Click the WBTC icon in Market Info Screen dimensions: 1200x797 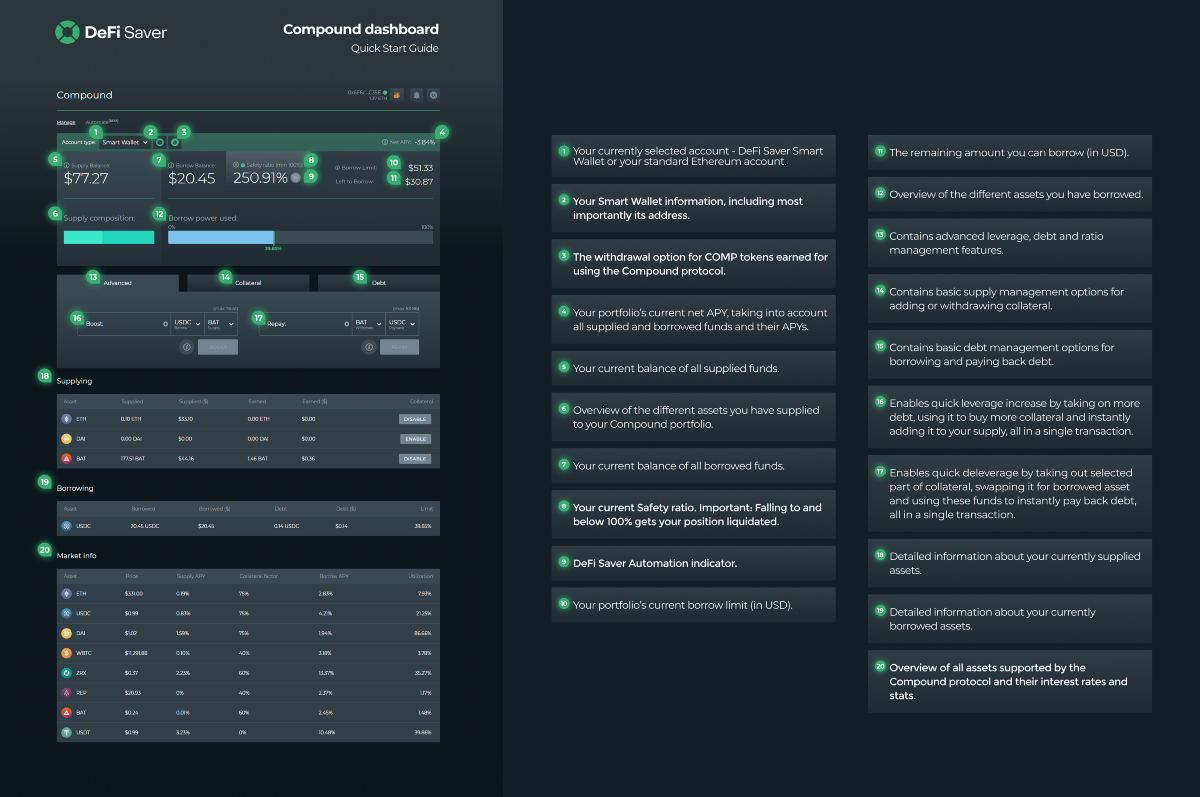(x=66, y=653)
